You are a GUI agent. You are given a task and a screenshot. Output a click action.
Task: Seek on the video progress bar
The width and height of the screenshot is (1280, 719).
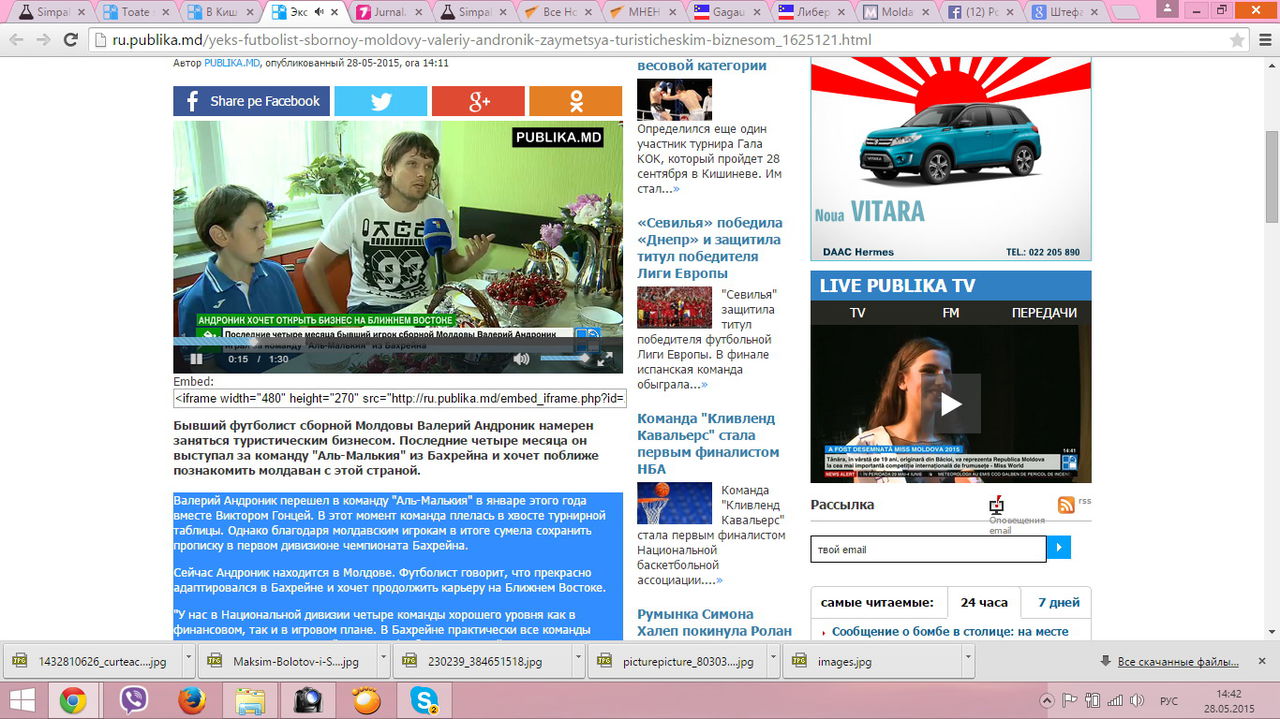[x=398, y=341]
